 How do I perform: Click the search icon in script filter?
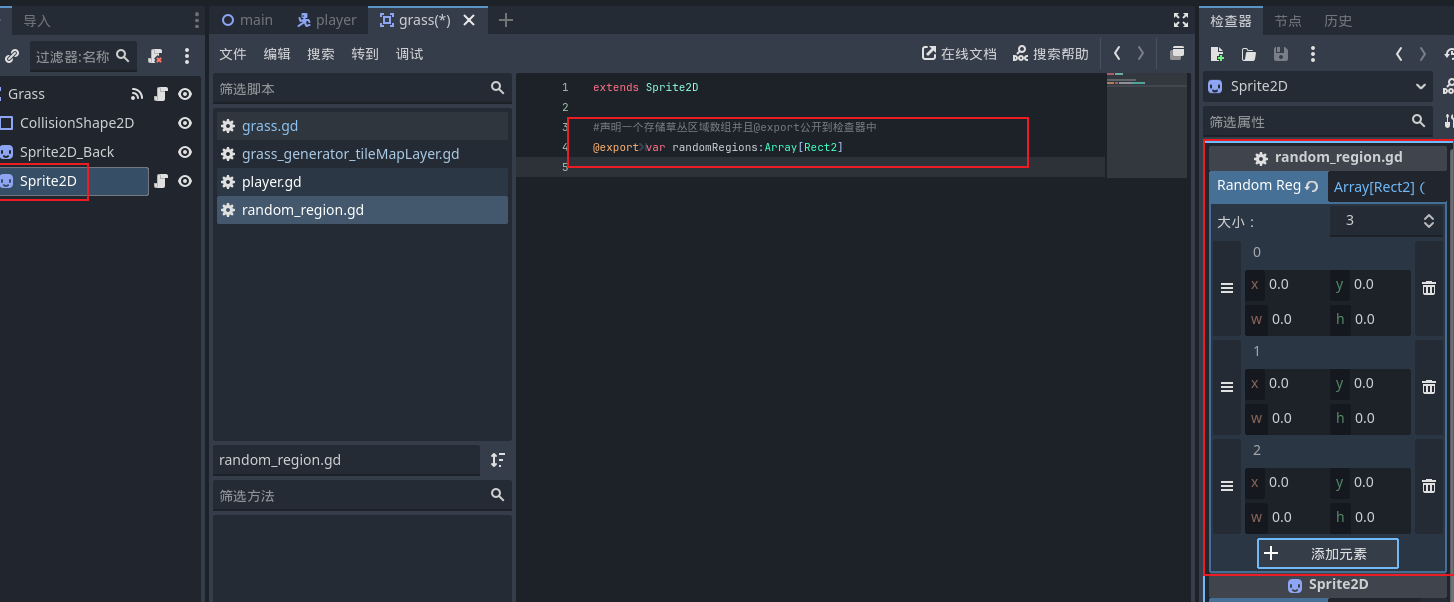coord(497,88)
